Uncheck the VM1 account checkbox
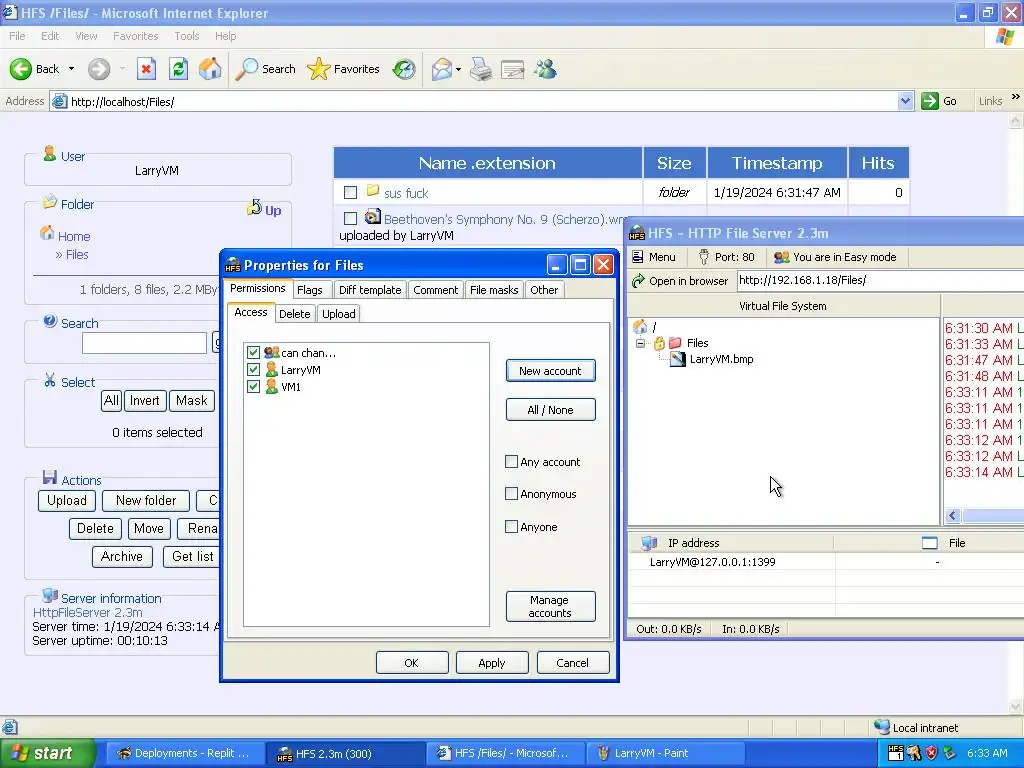The width and height of the screenshot is (1024, 768). tap(253, 387)
